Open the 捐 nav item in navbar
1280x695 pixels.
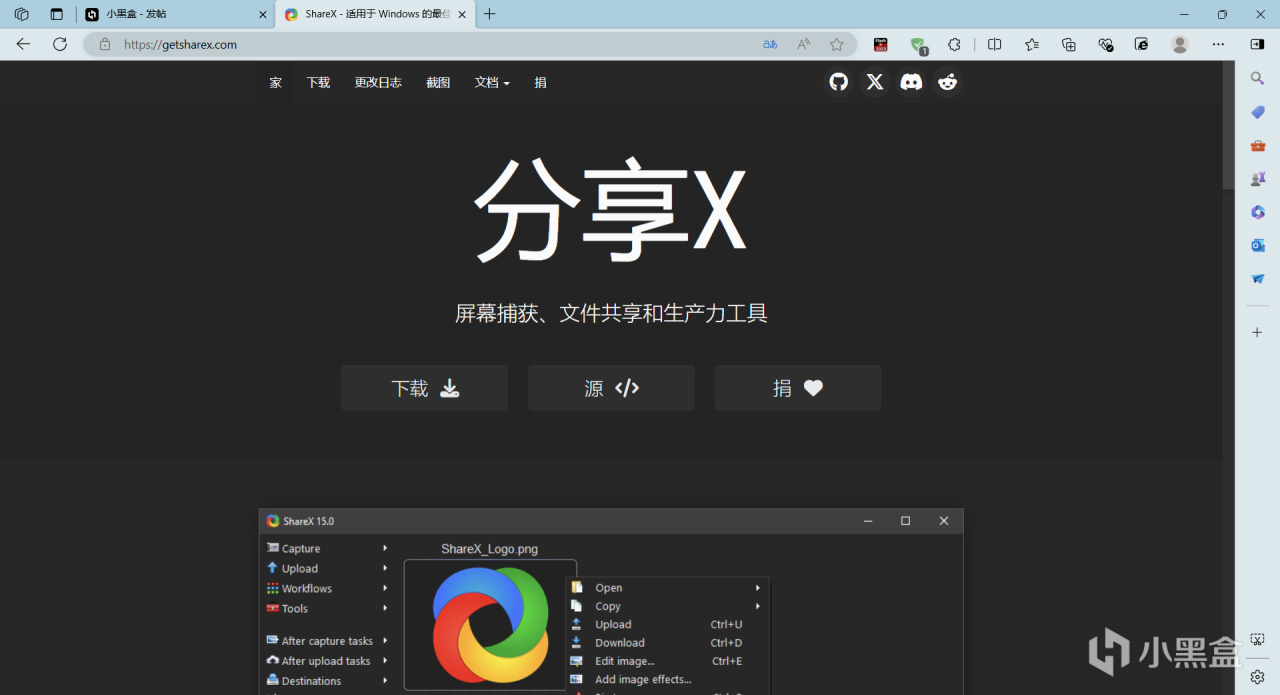click(x=540, y=82)
